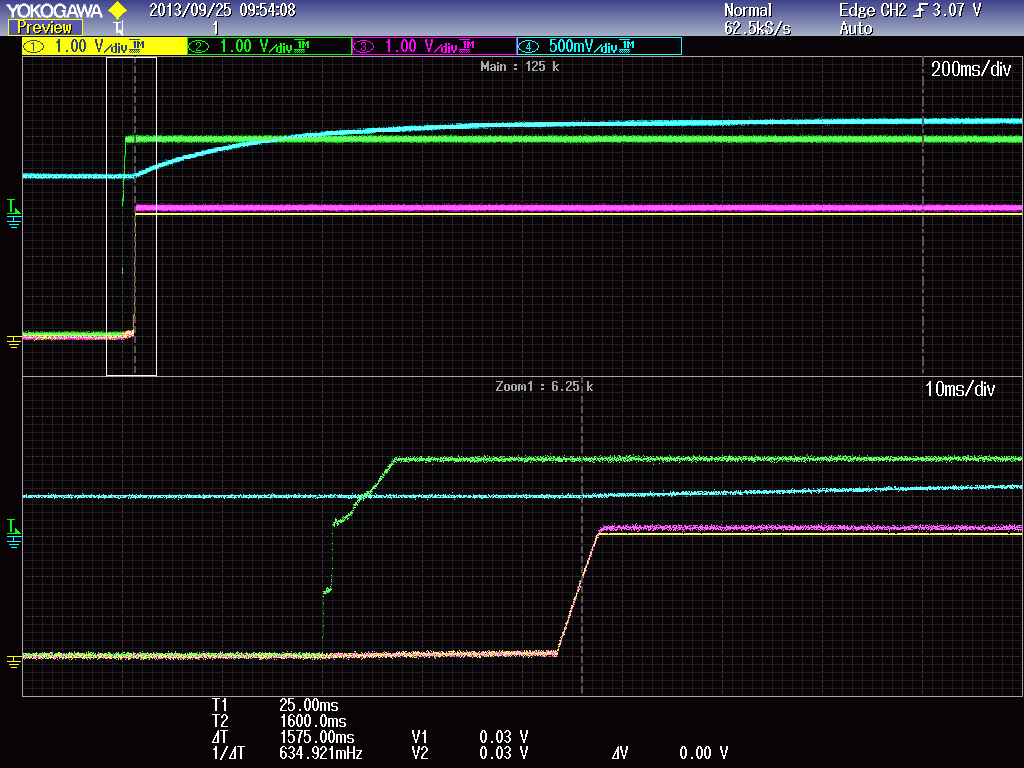Image resolution: width=1024 pixels, height=768 pixels.
Task: Click the Normal acquisition mode label
Action: 748,10
